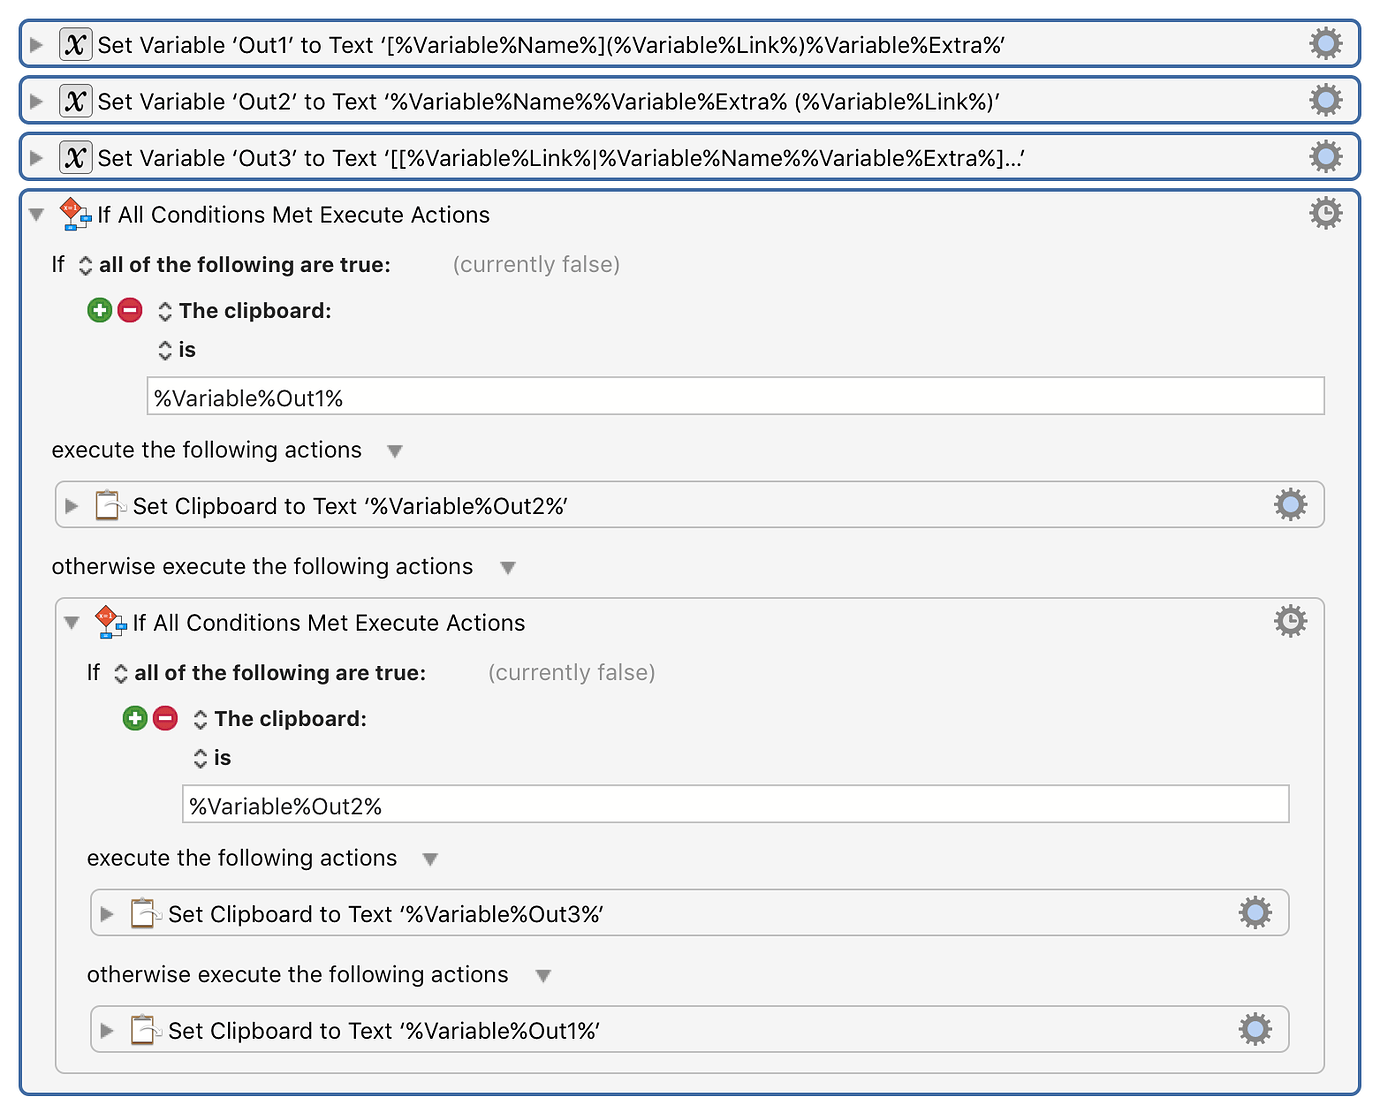The width and height of the screenshot is (1380, 1120).
Task: Select 'Set Clipboard to Text %Variable%Out1%' title
Action: point(384,1031)
